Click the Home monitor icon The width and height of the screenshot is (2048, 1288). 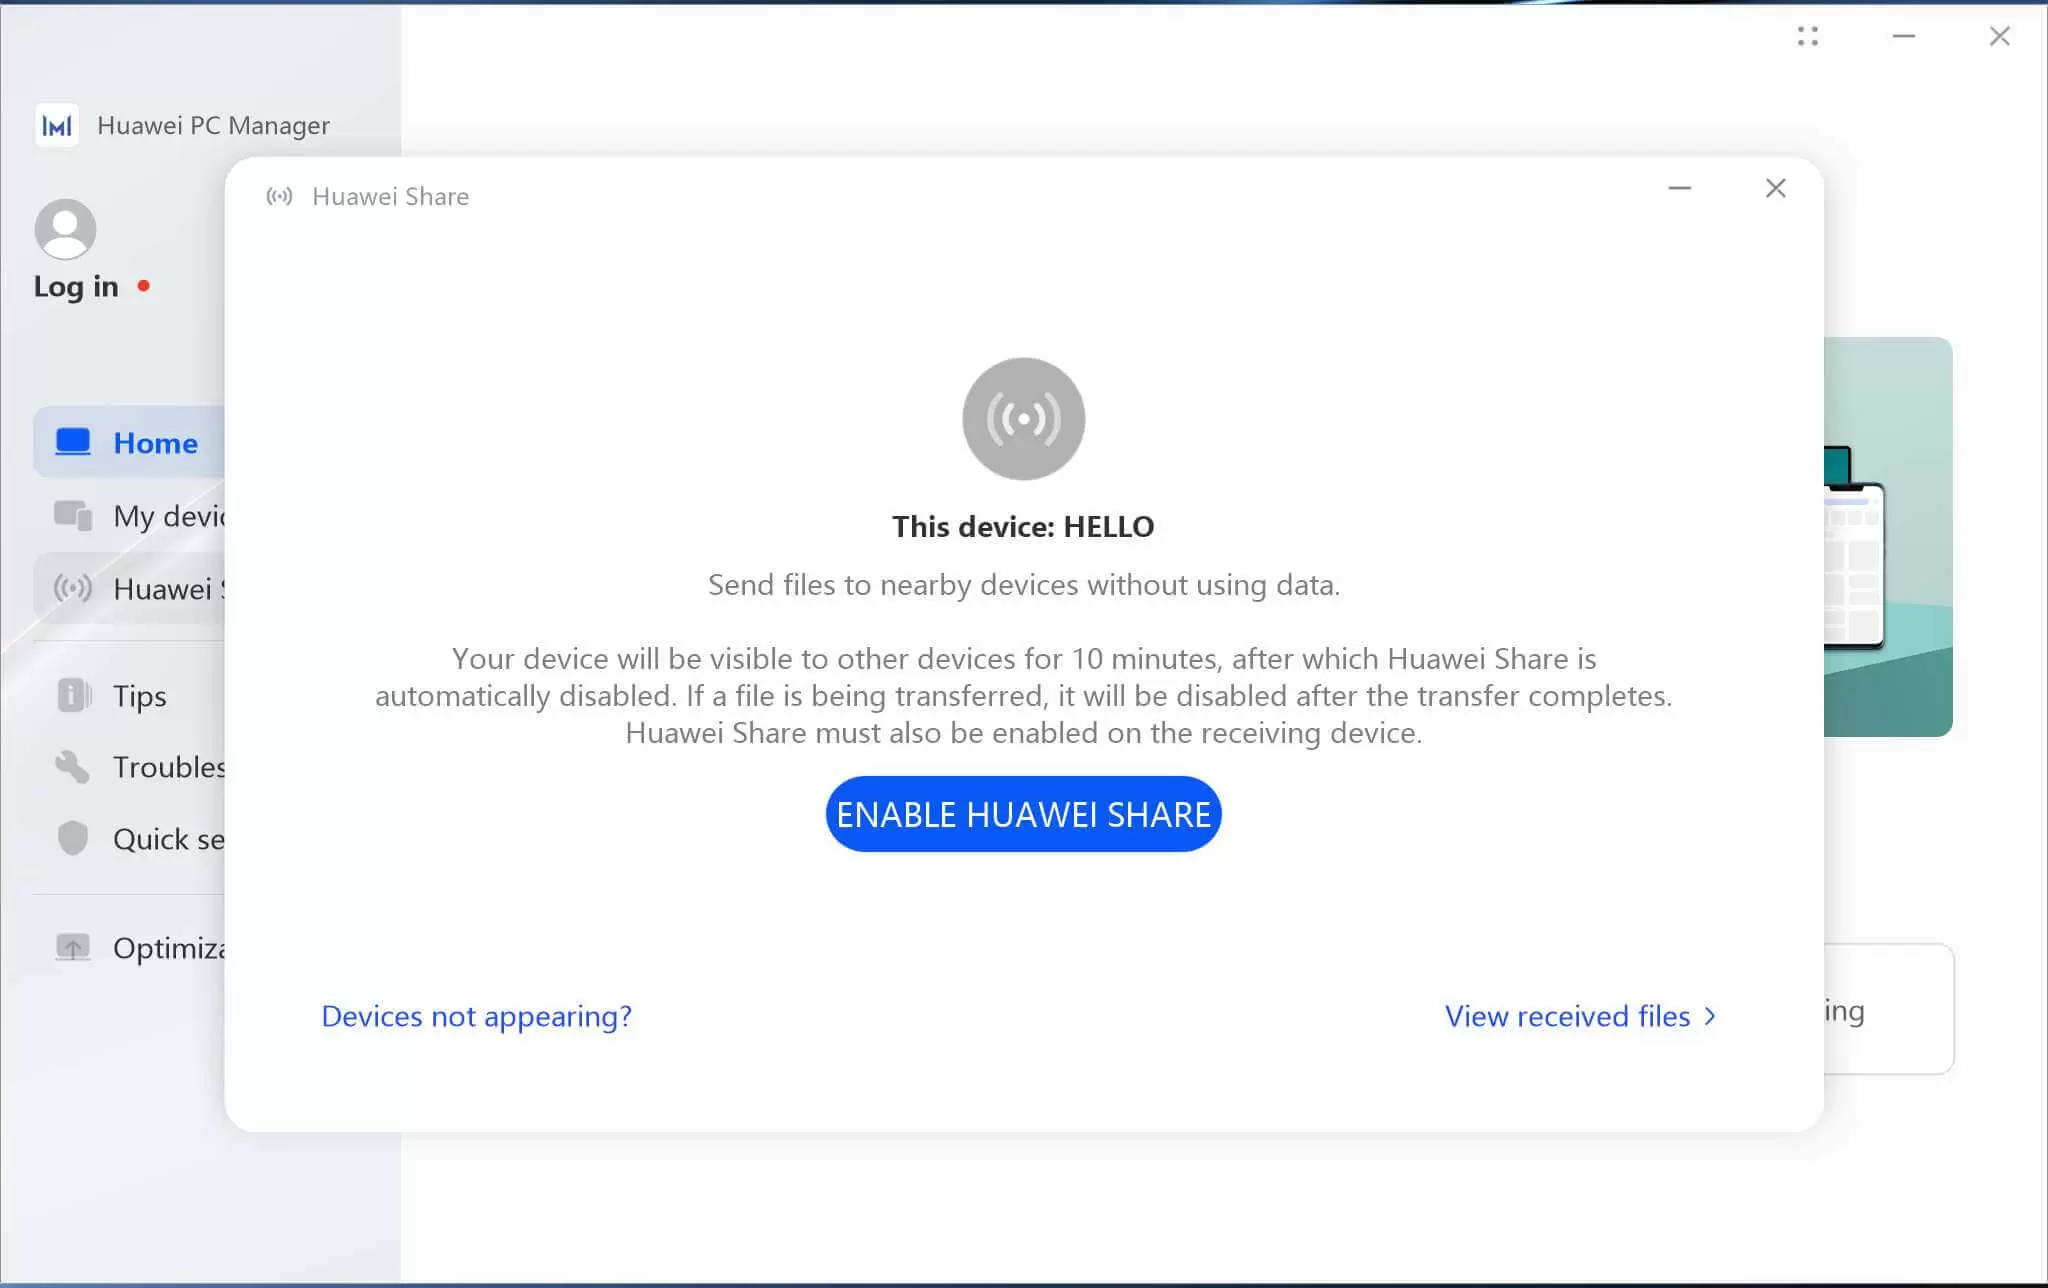point(73,442)
